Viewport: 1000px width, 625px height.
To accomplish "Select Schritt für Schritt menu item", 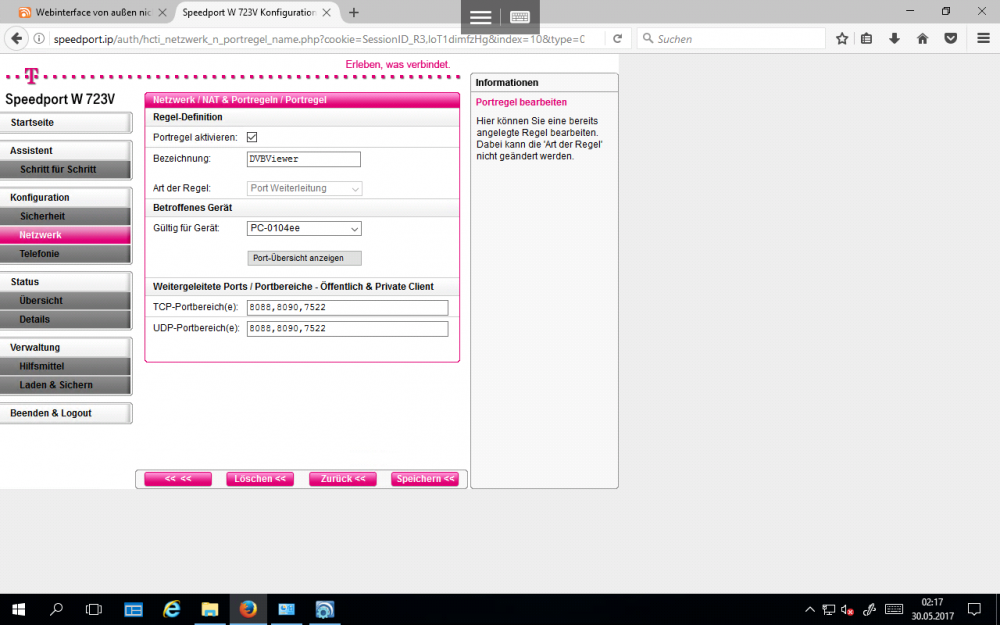I will click(x=66, y=170).
